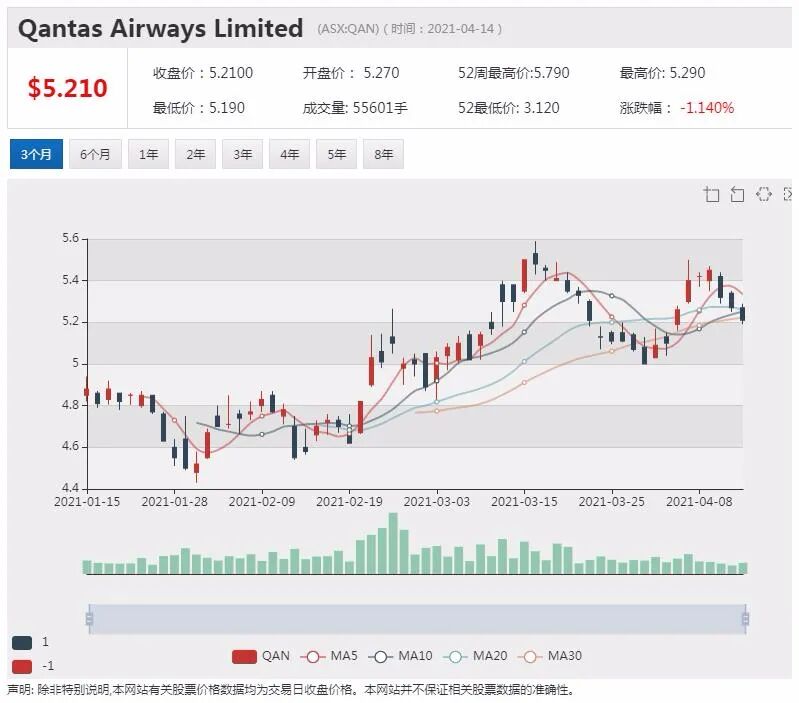The width and height of the screenshot is (799, 703).
Task: Click the zoom reset (back) icon
Action: tap(737, 194)
